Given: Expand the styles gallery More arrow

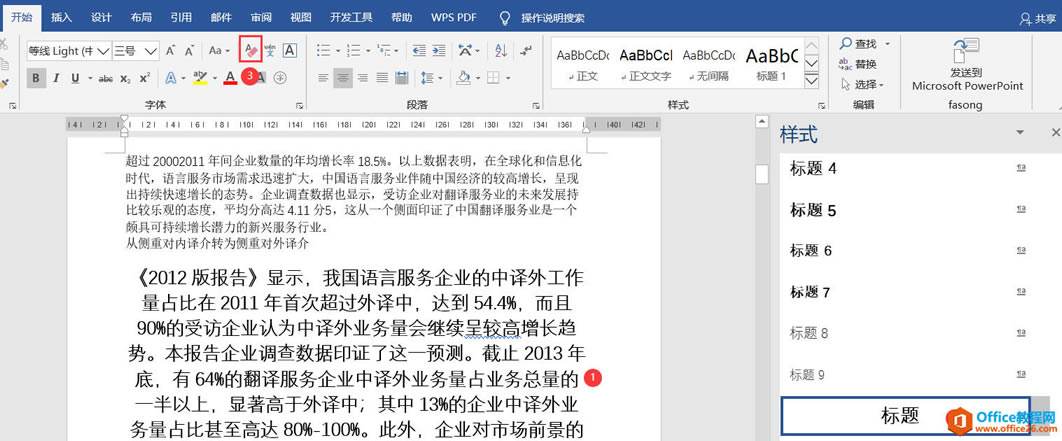Looking at the screenshot, I should click(811, 82).
